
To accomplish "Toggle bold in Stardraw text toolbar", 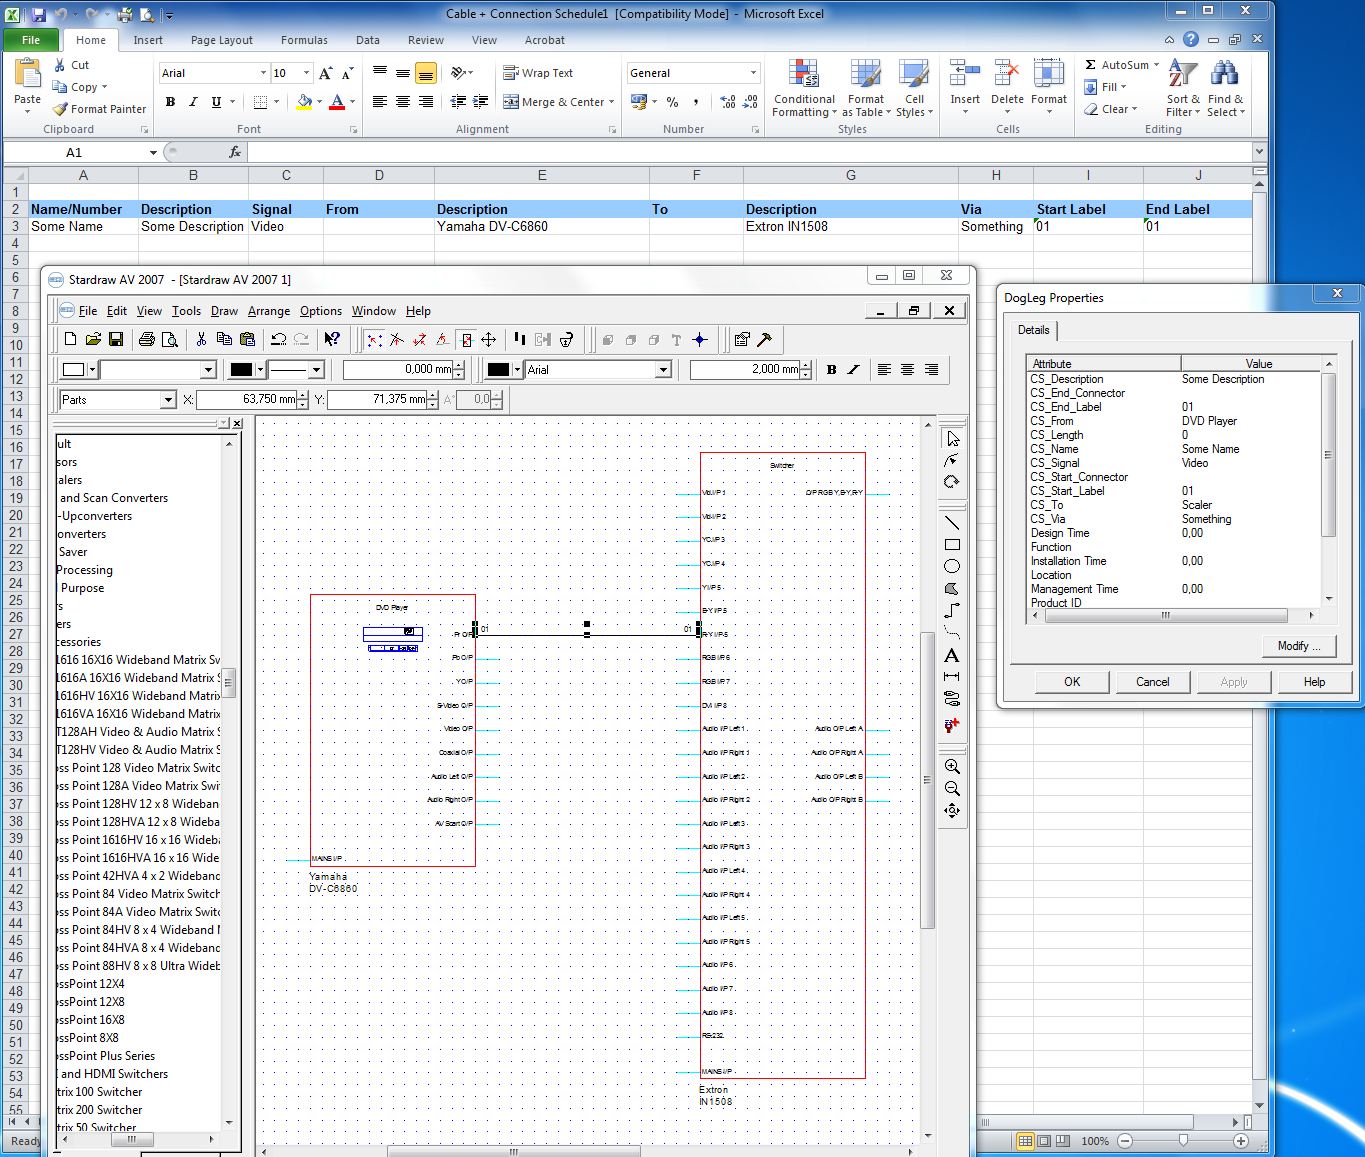I will pos(831,370).
